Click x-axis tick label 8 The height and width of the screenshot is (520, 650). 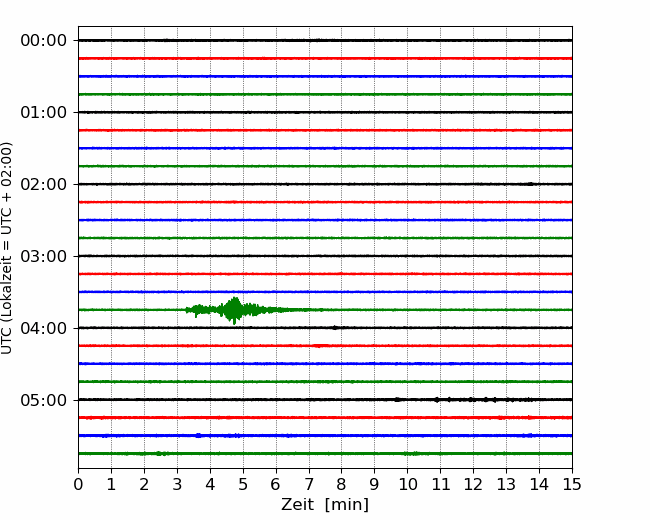coord(342,484)
